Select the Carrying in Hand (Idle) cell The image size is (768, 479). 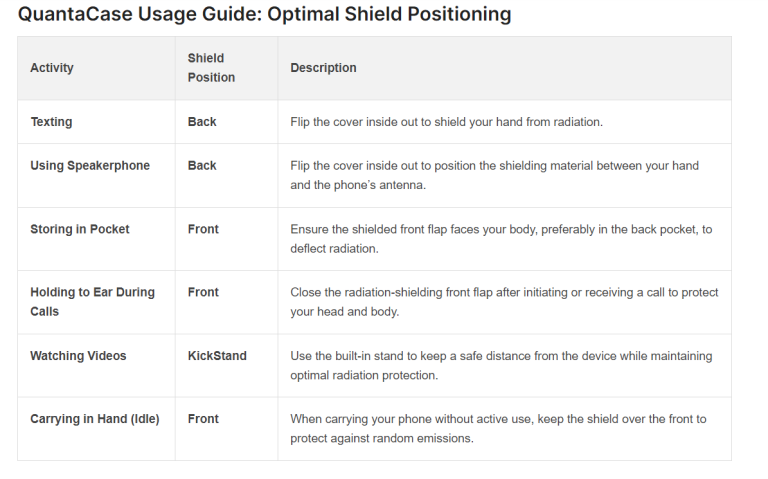pos(95,419)
